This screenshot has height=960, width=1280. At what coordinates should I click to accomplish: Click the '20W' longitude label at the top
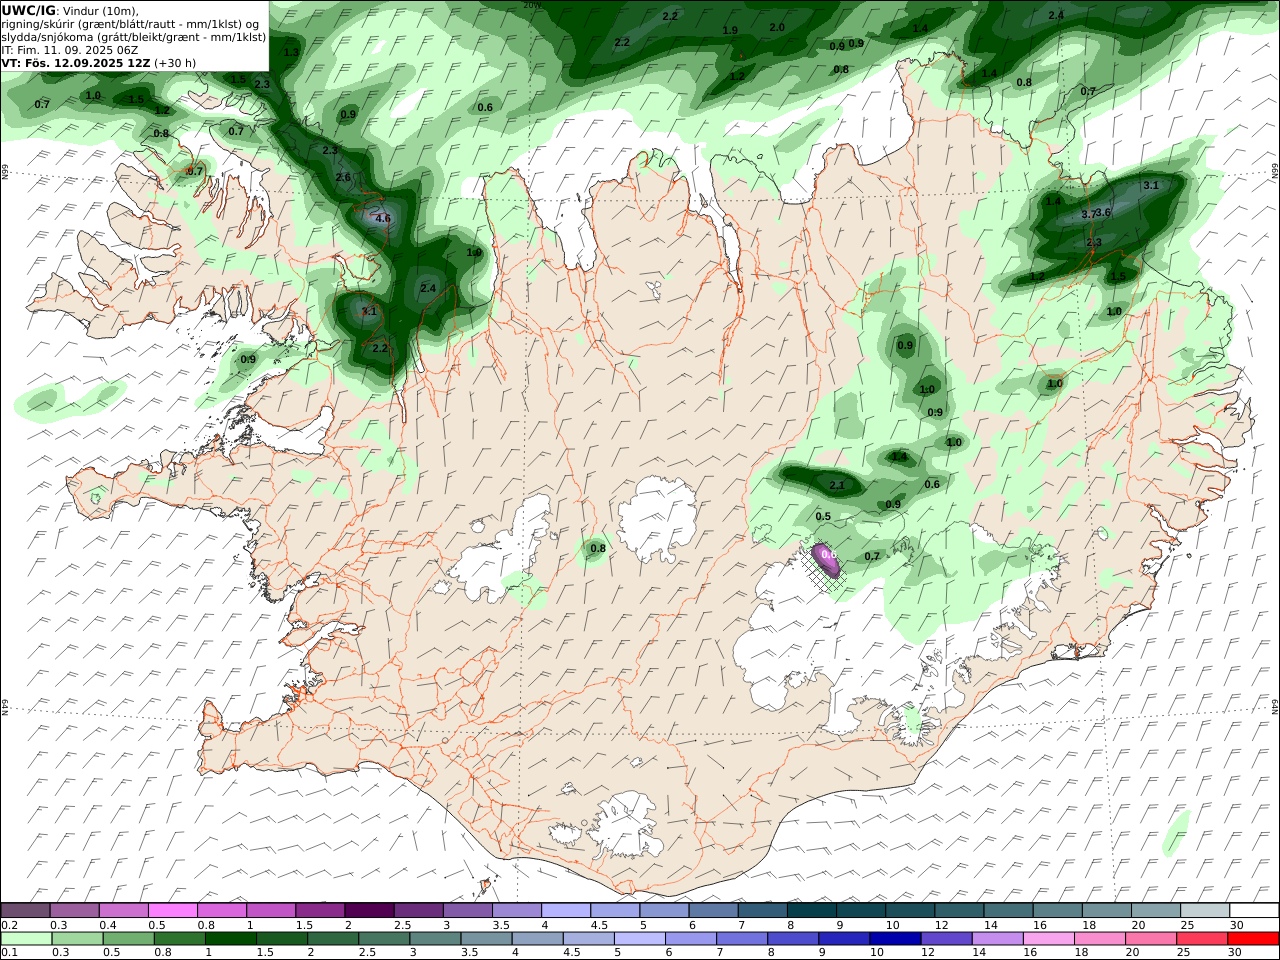(532, 5)
